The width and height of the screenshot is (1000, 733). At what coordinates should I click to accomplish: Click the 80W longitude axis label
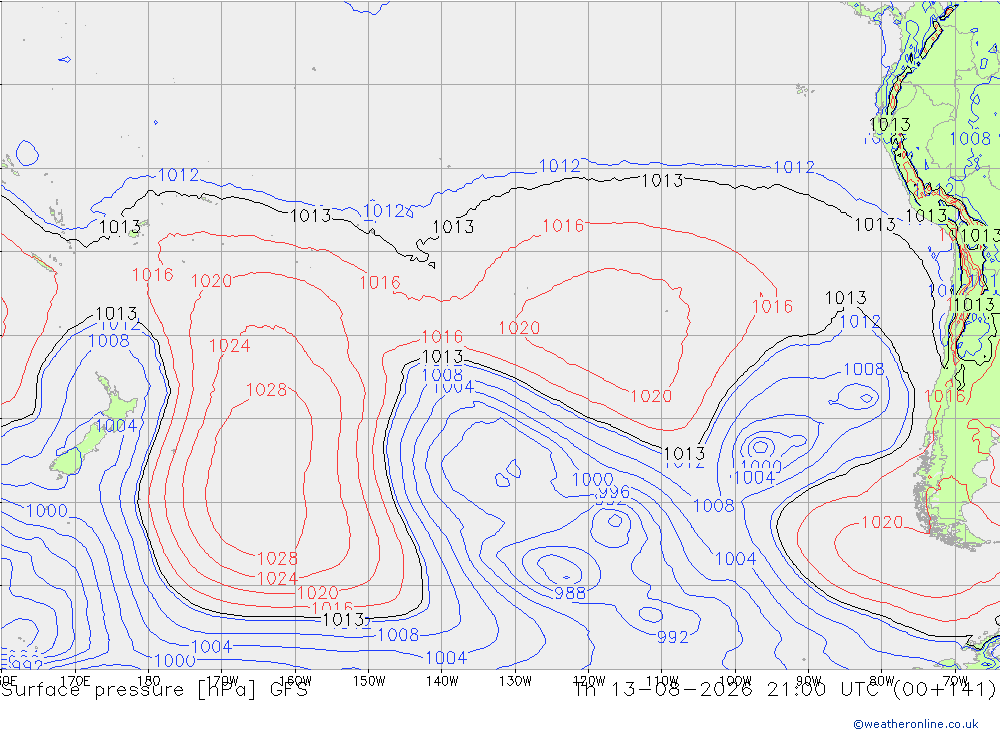click(x=882, y=681)
